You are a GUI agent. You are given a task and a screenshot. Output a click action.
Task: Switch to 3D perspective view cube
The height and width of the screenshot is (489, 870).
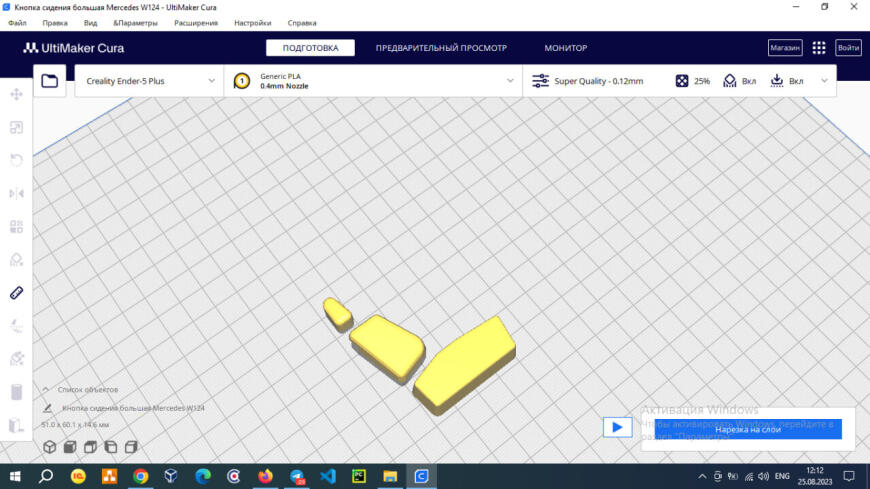49,447
